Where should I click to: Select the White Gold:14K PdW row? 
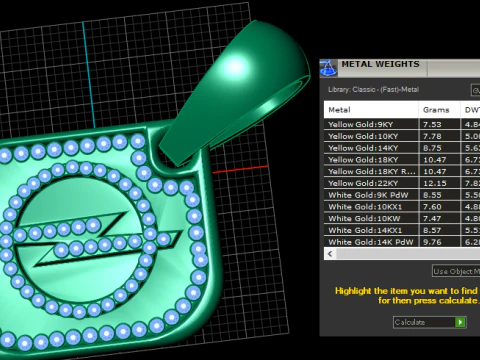point(402,242)
